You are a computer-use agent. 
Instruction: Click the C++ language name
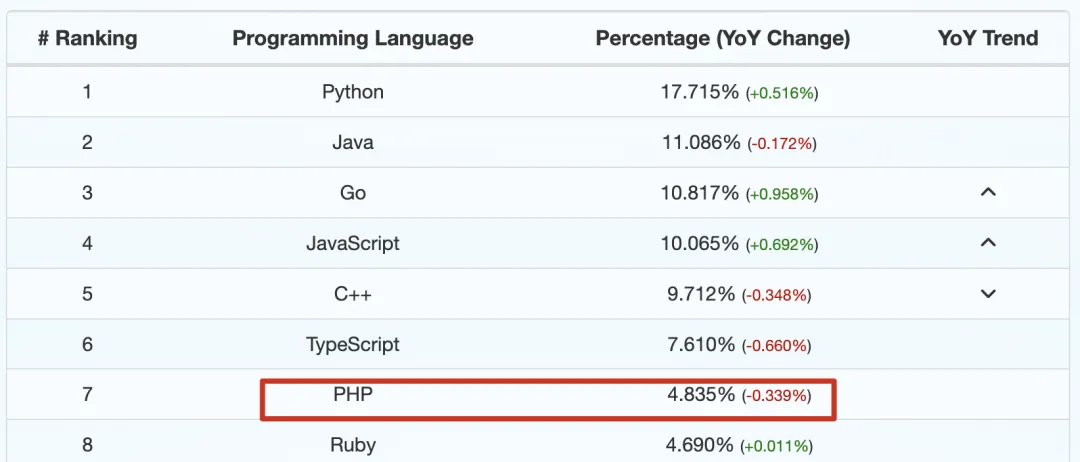(x=353, y=294)
